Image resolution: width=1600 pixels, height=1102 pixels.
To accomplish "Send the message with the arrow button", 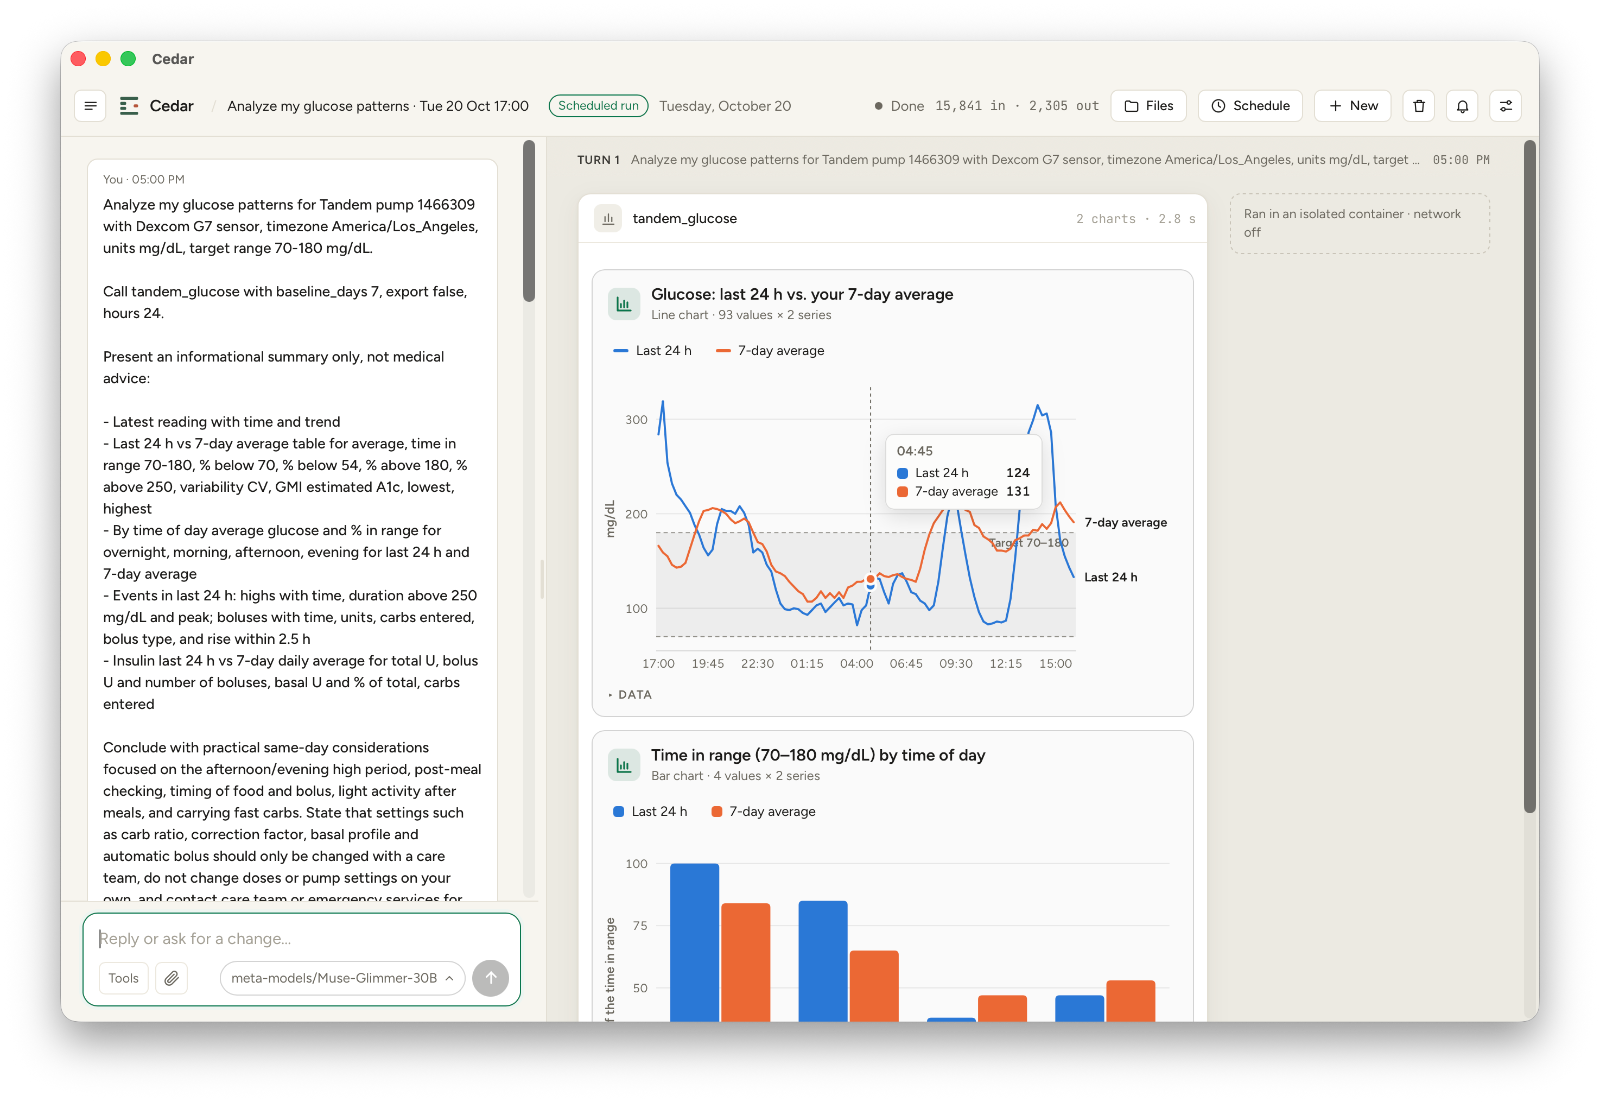I will click(x=491, y=978).
